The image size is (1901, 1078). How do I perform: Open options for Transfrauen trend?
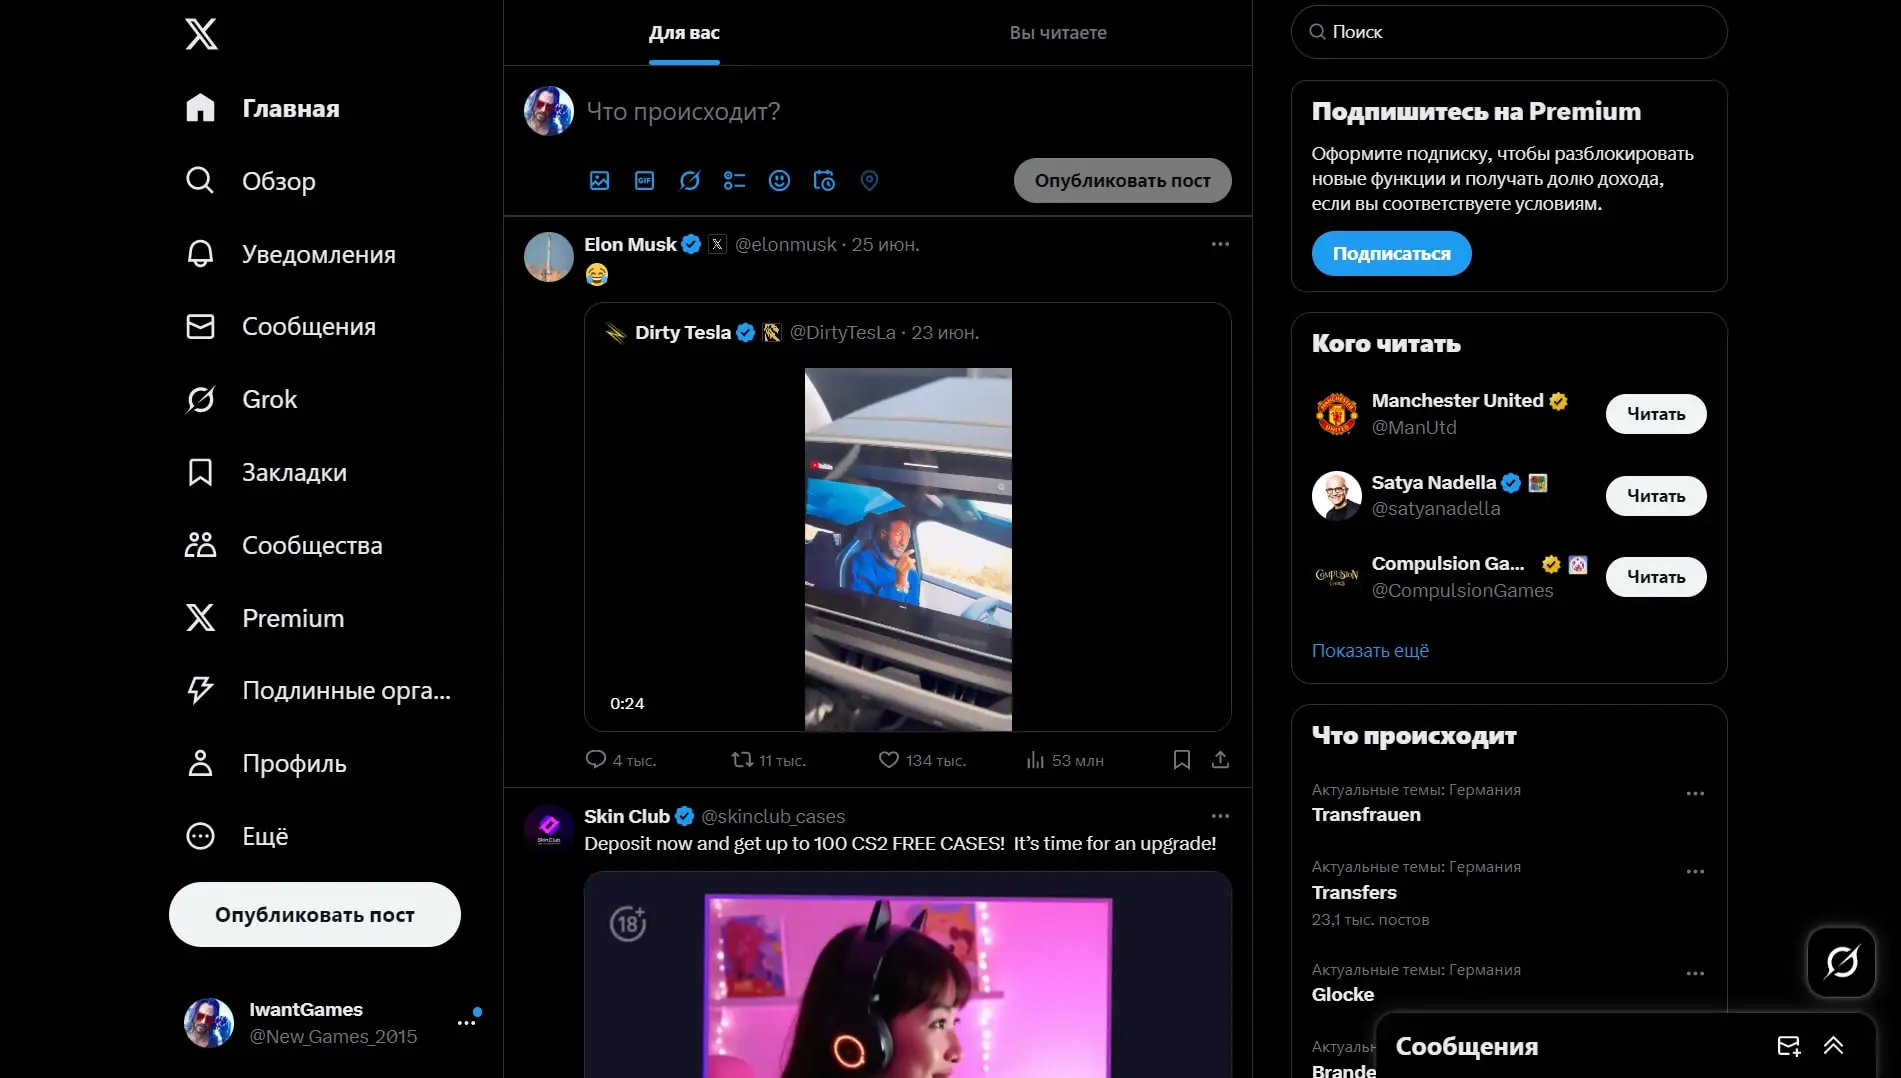(1695, 794)
